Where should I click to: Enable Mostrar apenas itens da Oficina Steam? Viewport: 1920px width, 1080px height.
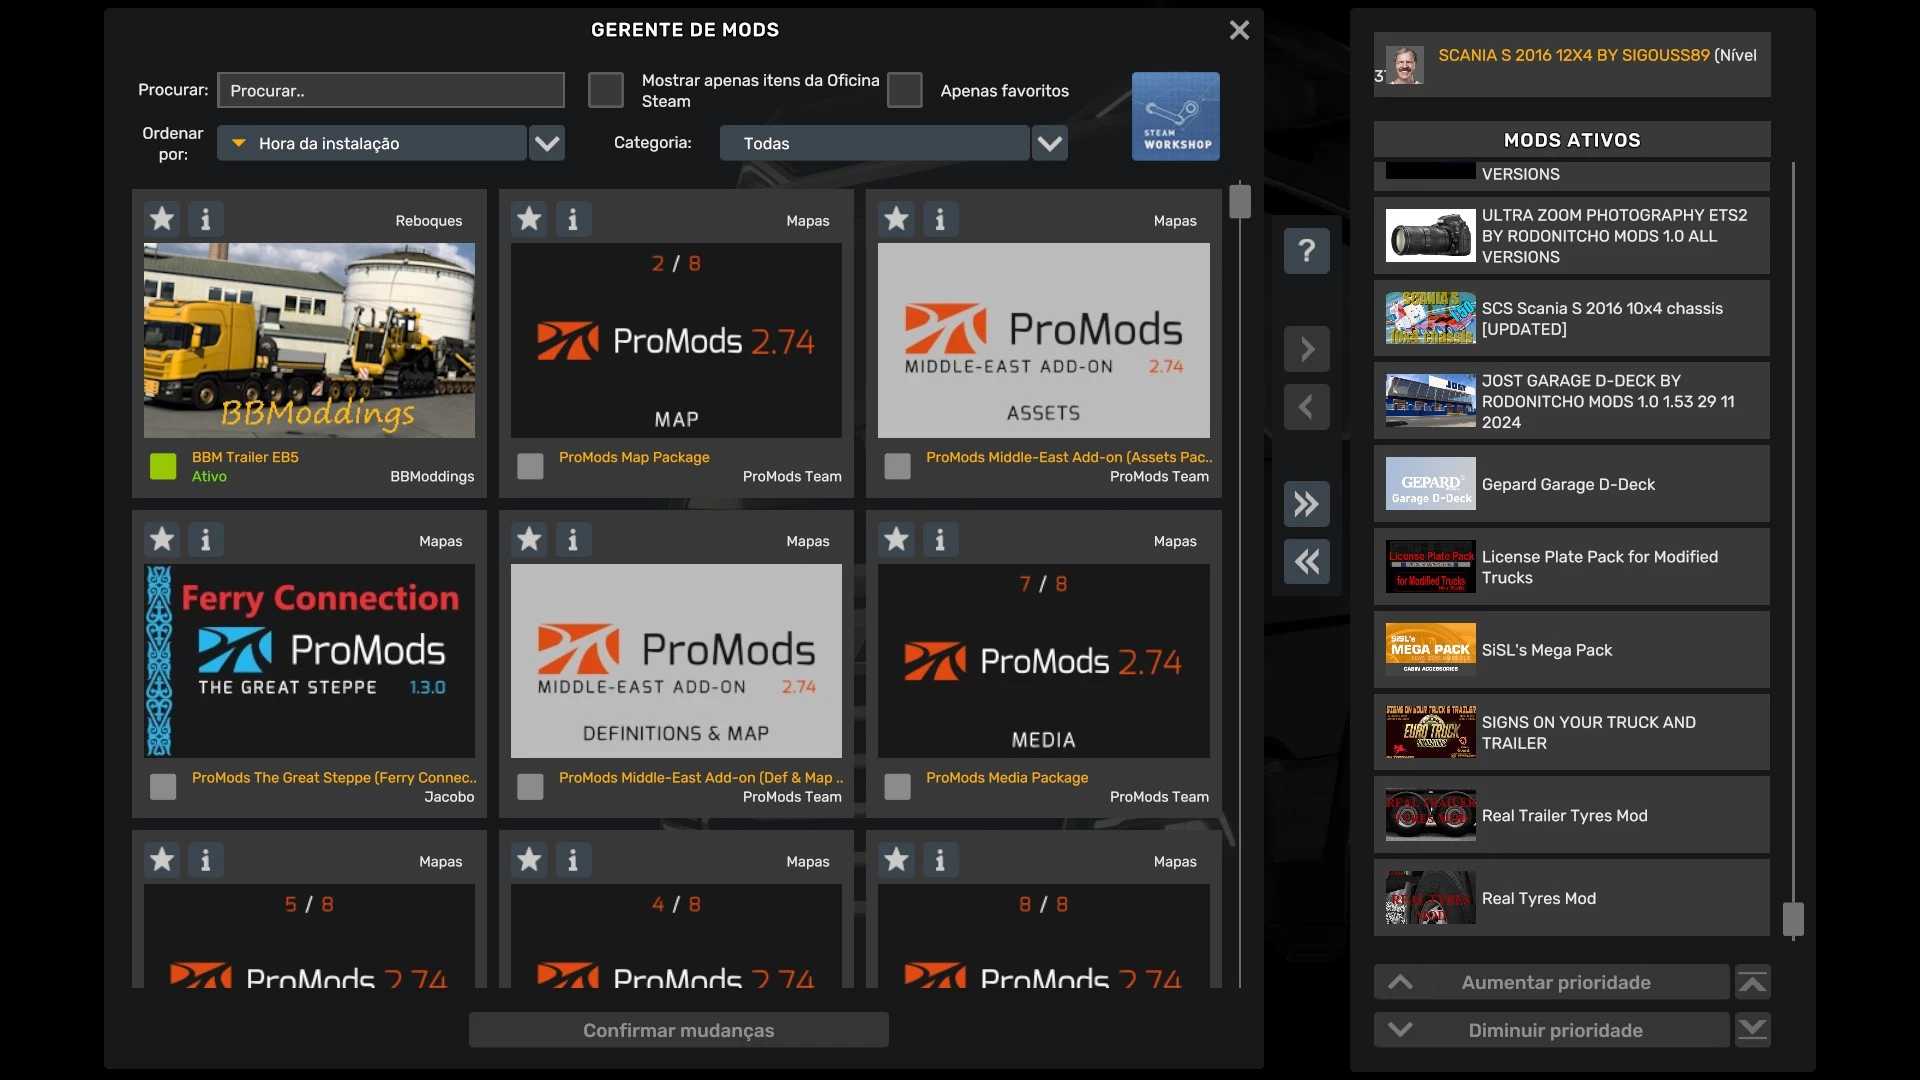[x=606, y=90]
